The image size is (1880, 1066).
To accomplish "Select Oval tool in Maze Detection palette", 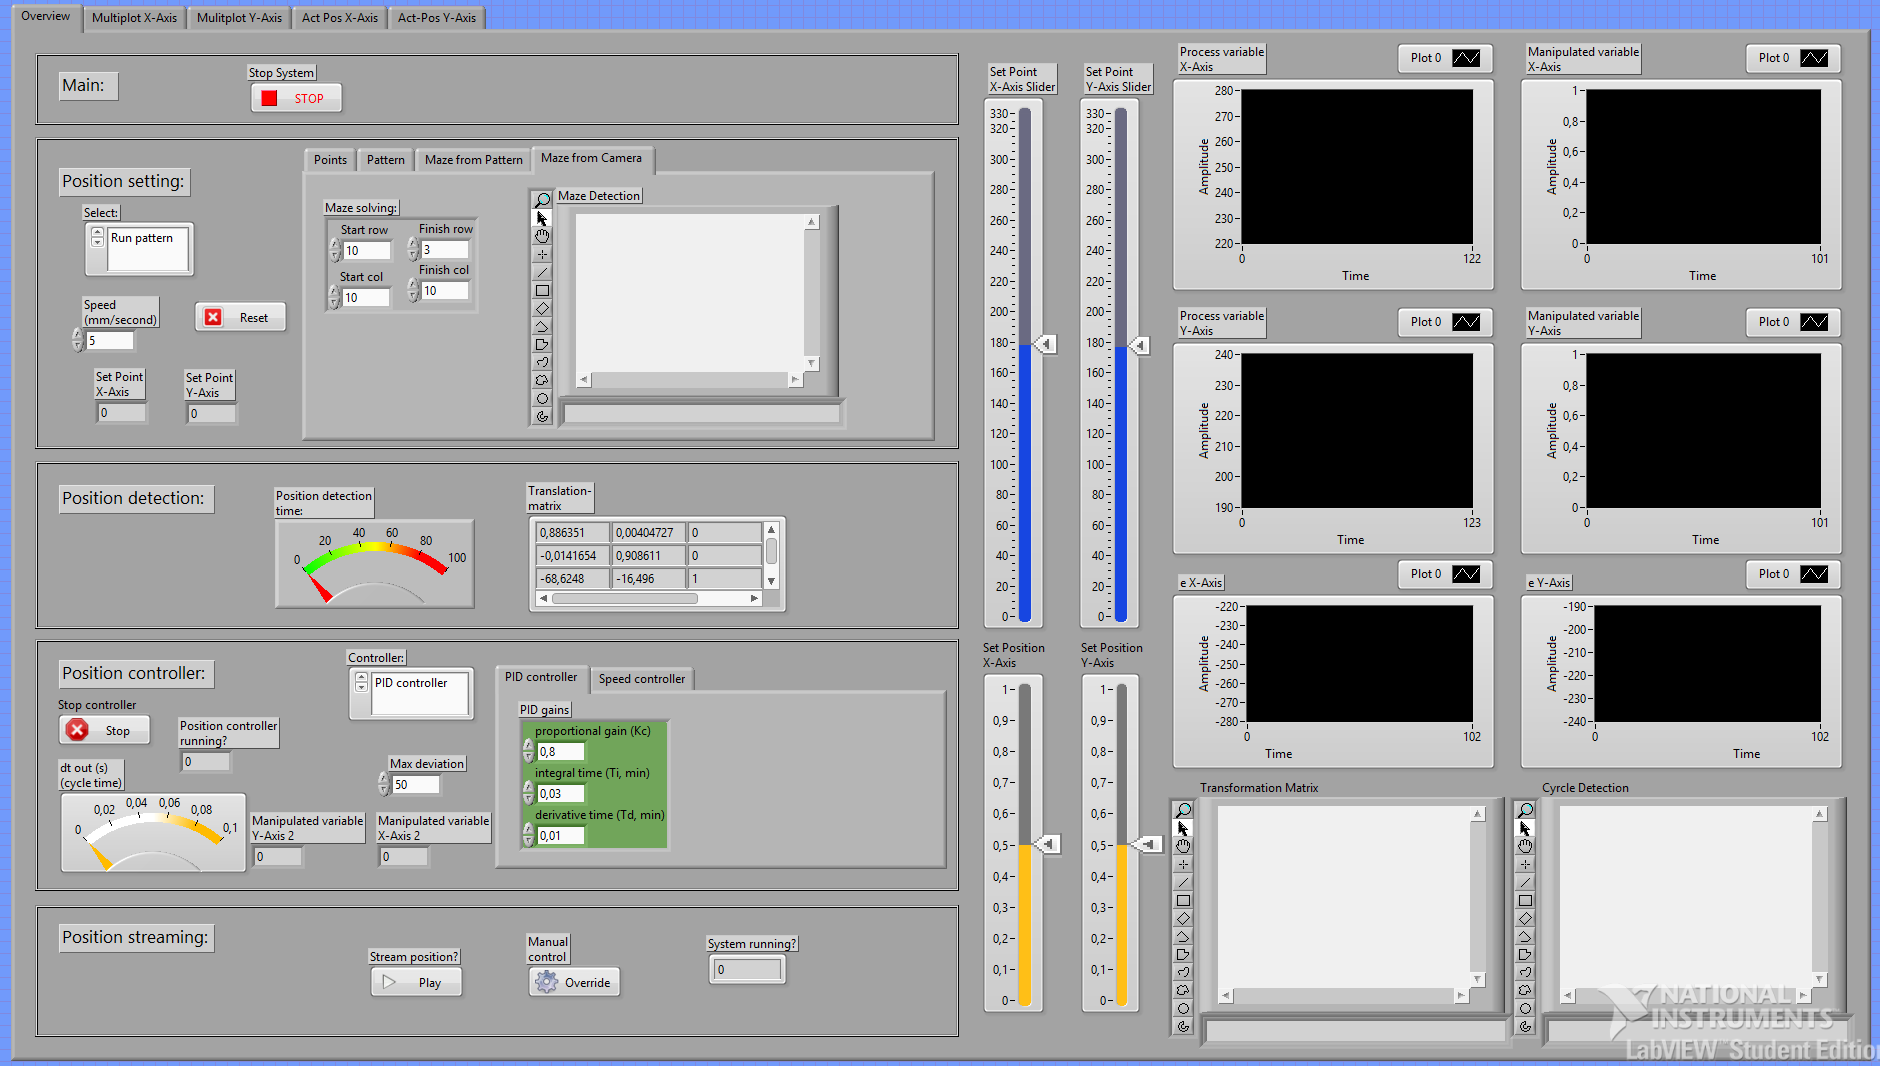I will pos(542,398).
